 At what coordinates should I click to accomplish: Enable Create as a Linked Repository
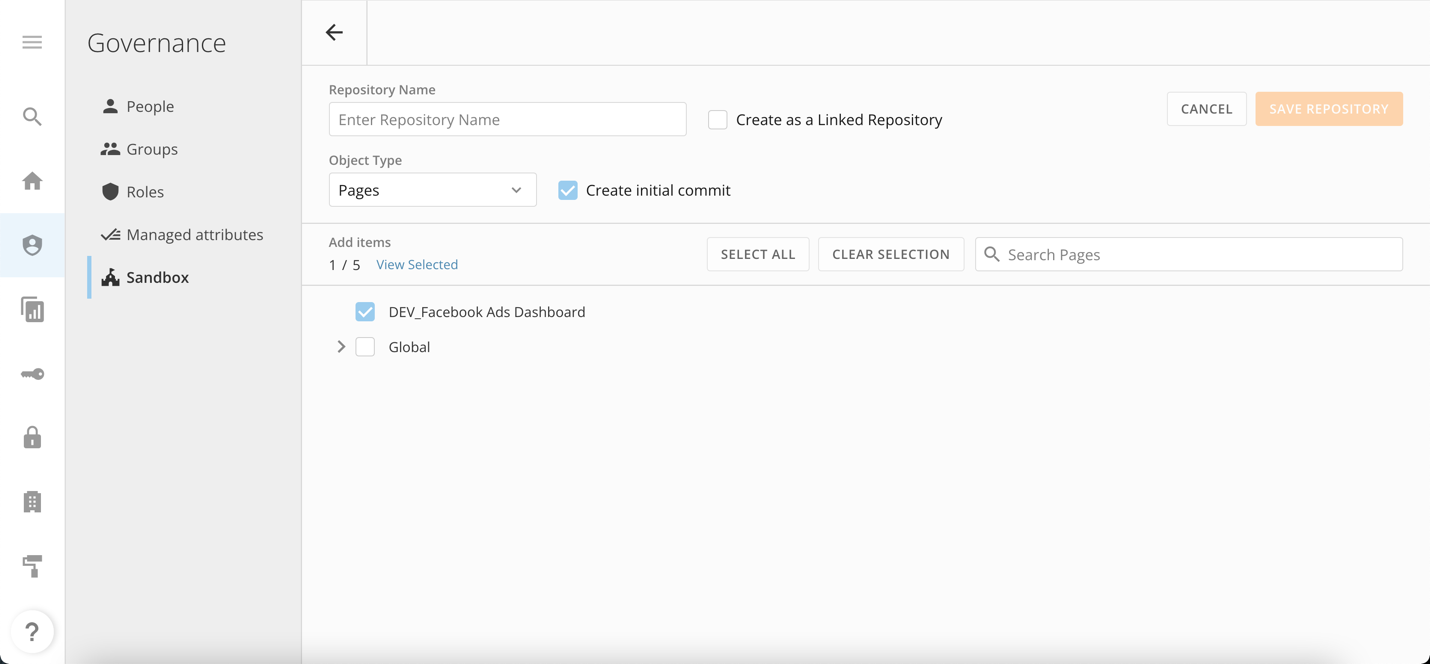pyautogui.click(x=717, y=120)
